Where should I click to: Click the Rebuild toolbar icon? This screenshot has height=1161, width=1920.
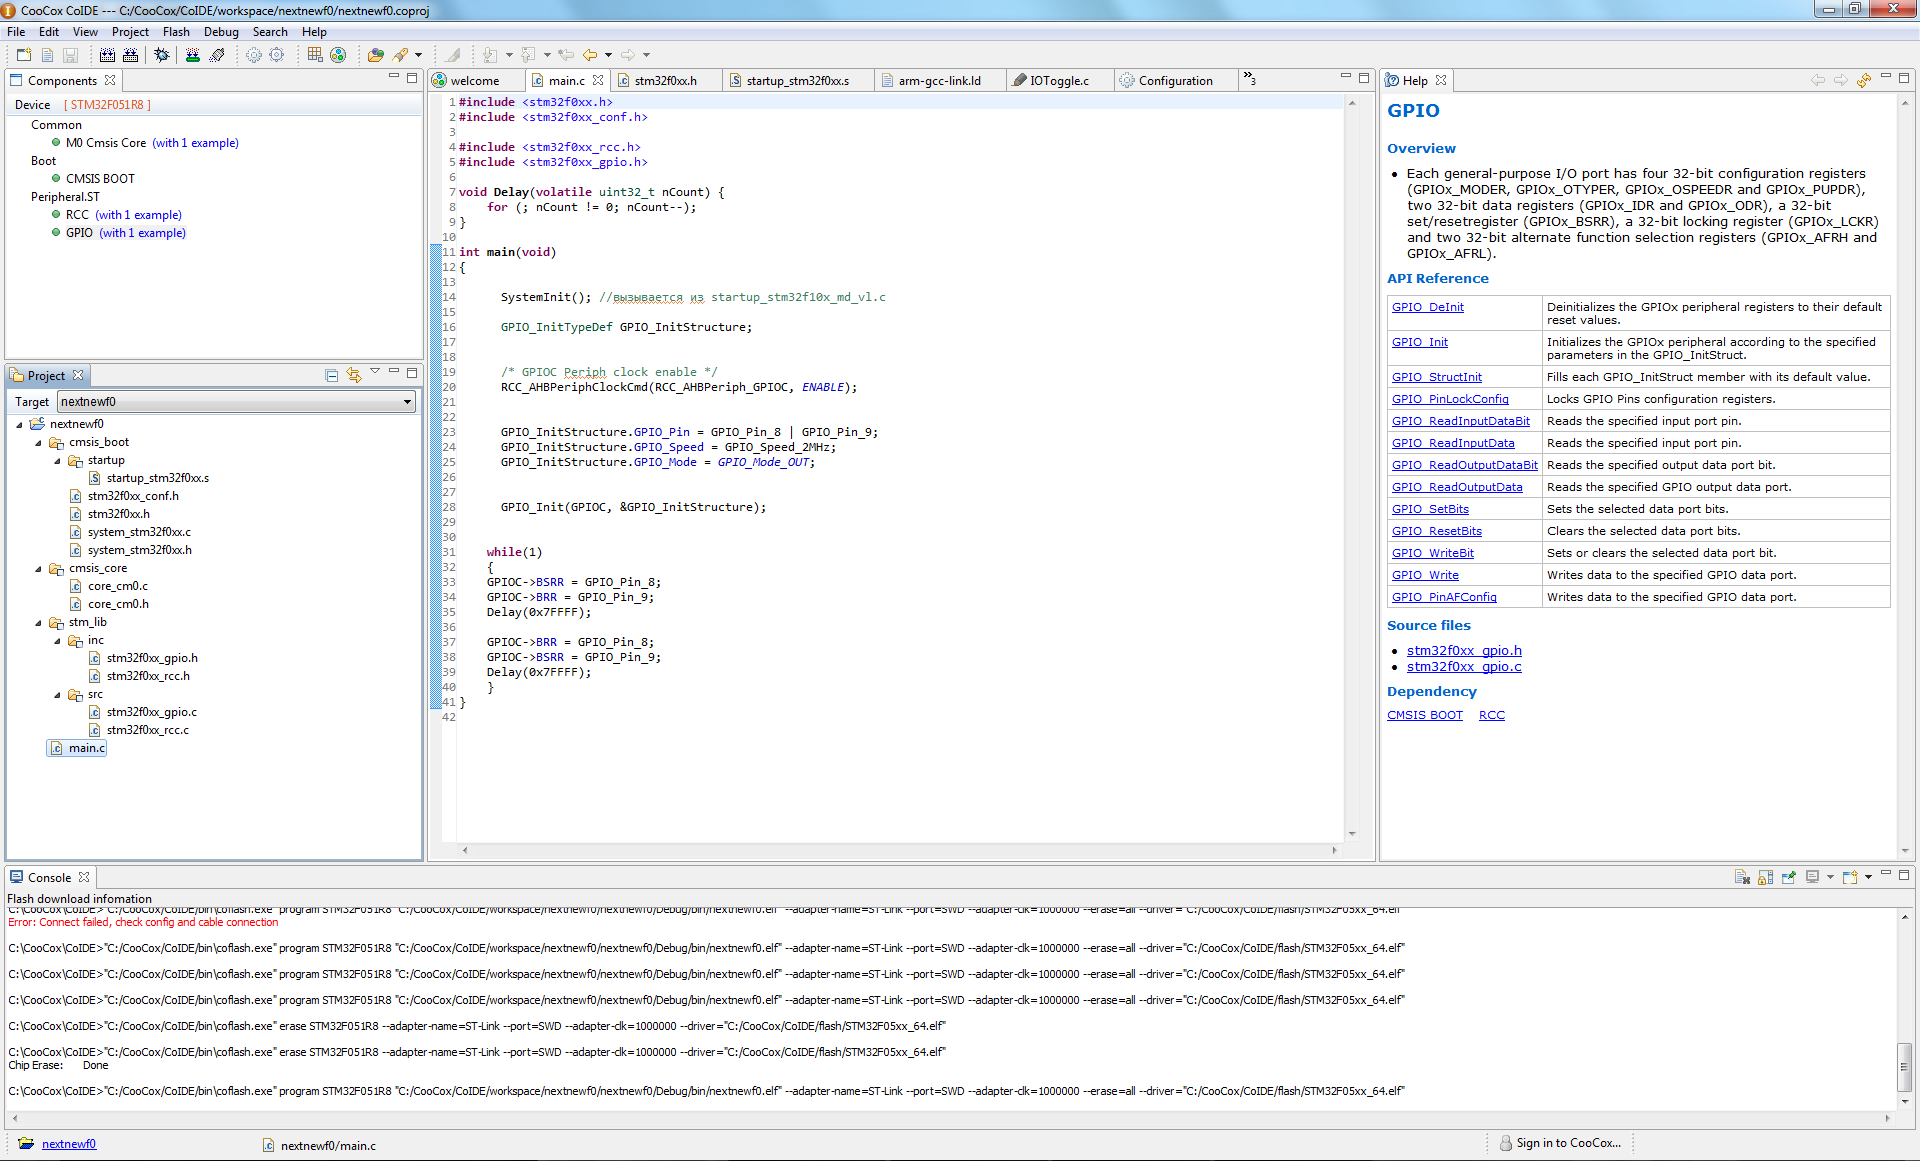(x=130, y=55)
